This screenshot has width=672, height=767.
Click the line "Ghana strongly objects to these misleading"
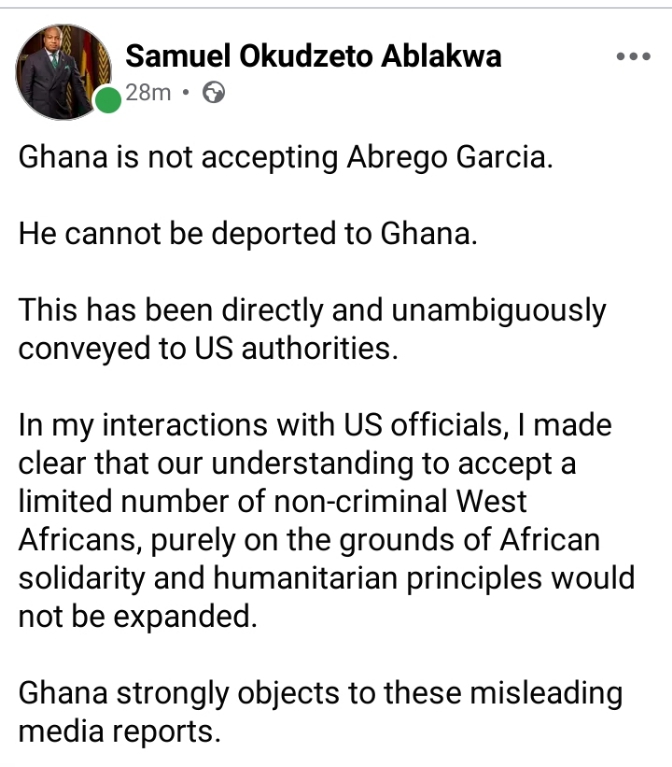(x=320, y=692)
